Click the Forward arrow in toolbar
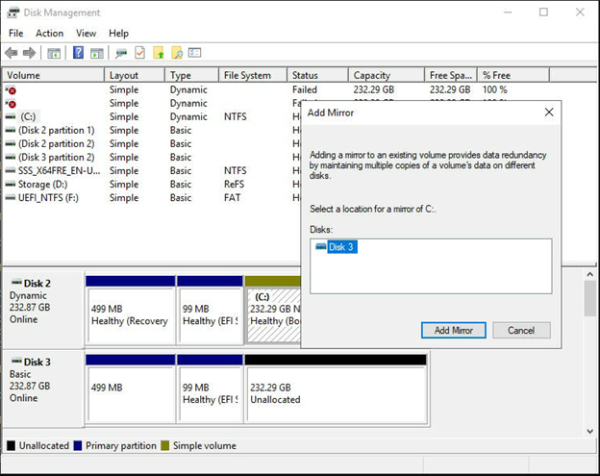 30,53
